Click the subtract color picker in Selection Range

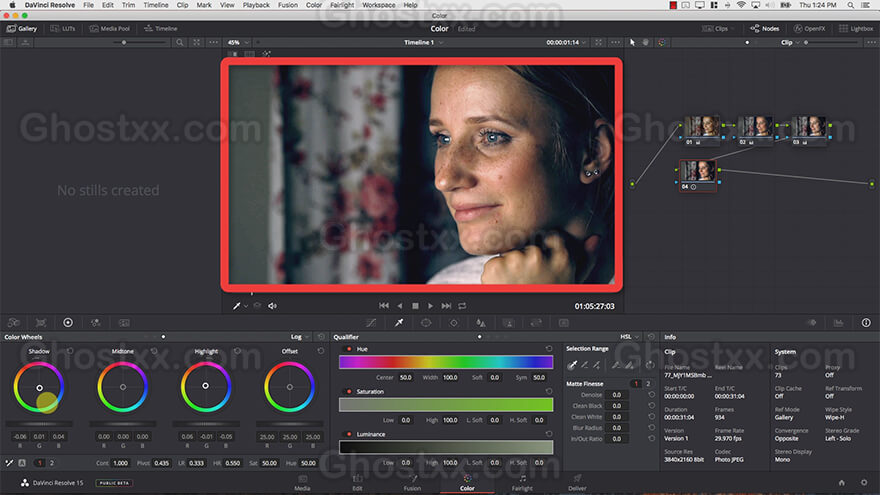pos(584,365)
